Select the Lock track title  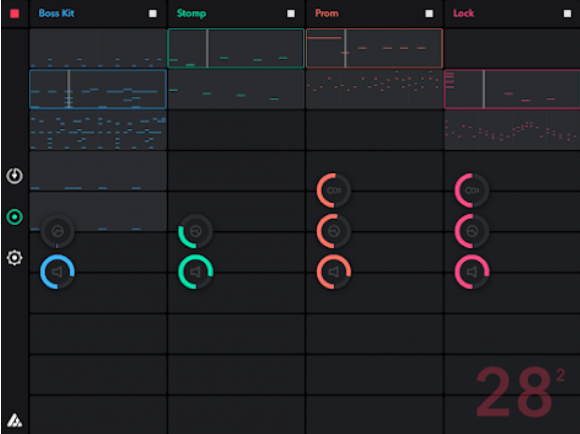click(x=463, y=13)
